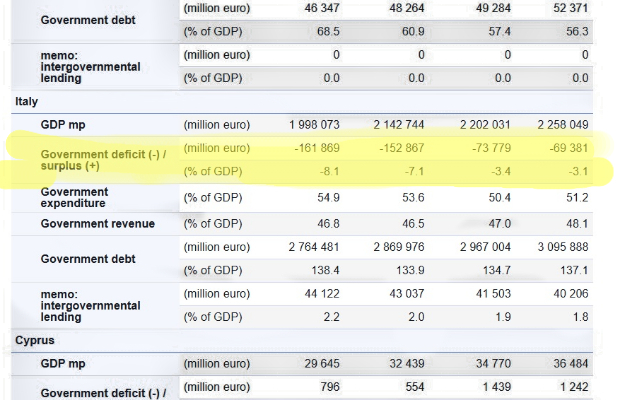This screenshot has width=620, height=400.
Task: Click top debt value 52 371
Action: [x=571, y=8]
